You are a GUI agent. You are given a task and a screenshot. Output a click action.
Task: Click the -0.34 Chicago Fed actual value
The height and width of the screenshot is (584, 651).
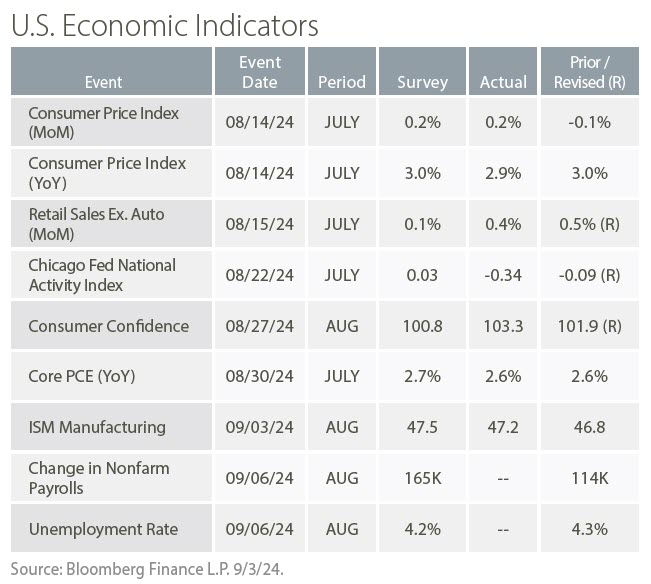click(x=503, y=275)
